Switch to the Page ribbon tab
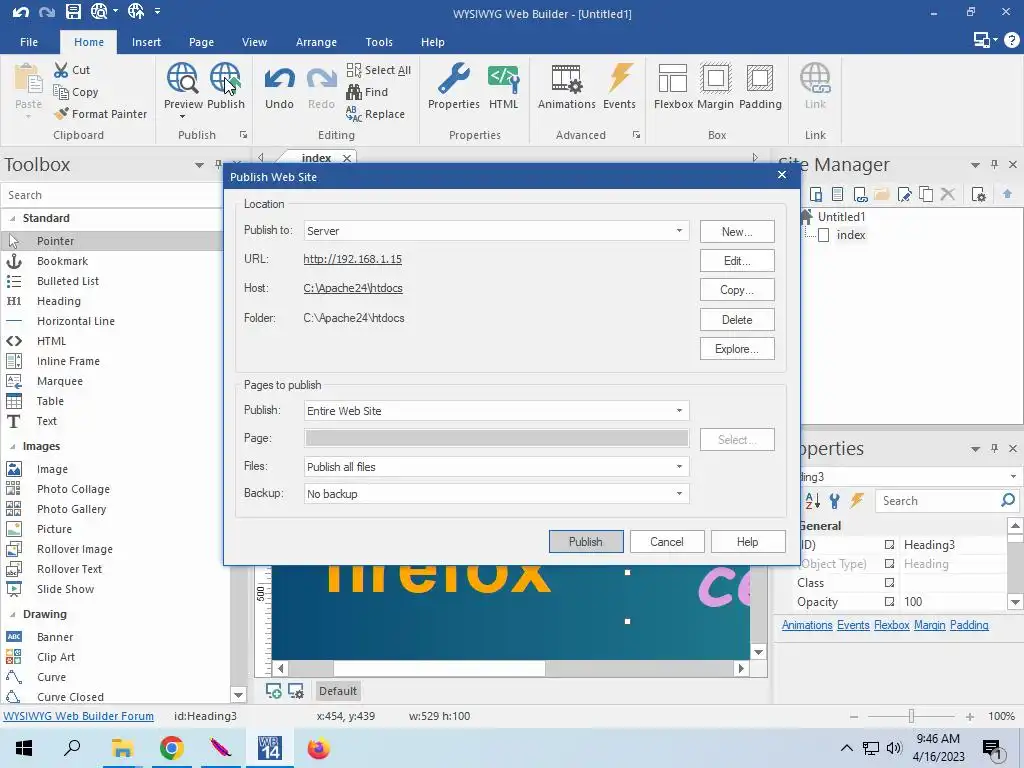The height and width of the screenshot is (768, 1024). [x=201, y=42]
